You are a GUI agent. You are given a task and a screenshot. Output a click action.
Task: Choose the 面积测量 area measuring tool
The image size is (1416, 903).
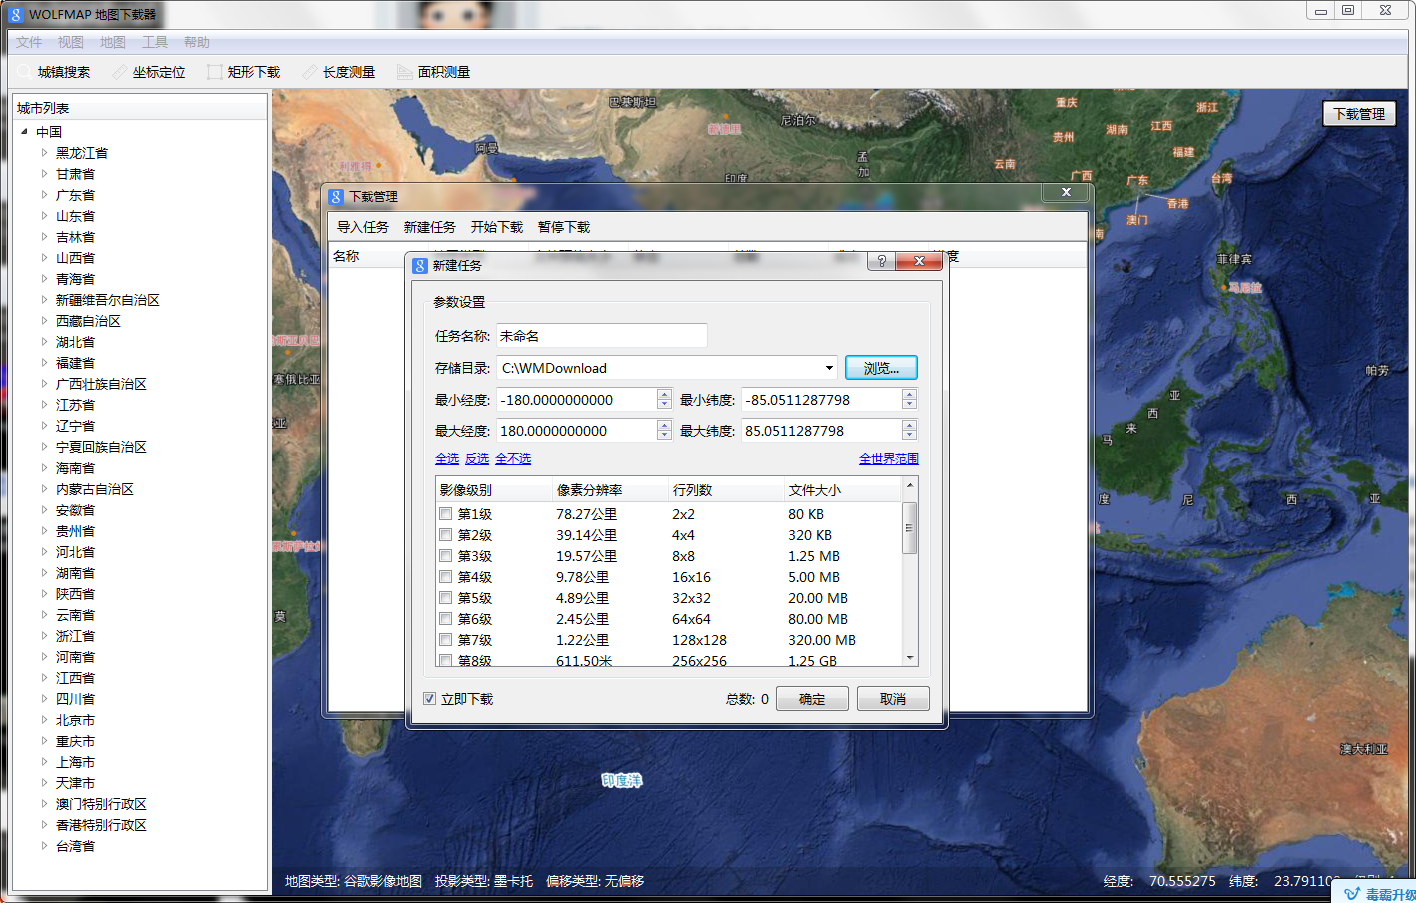(x=434, y=72)
